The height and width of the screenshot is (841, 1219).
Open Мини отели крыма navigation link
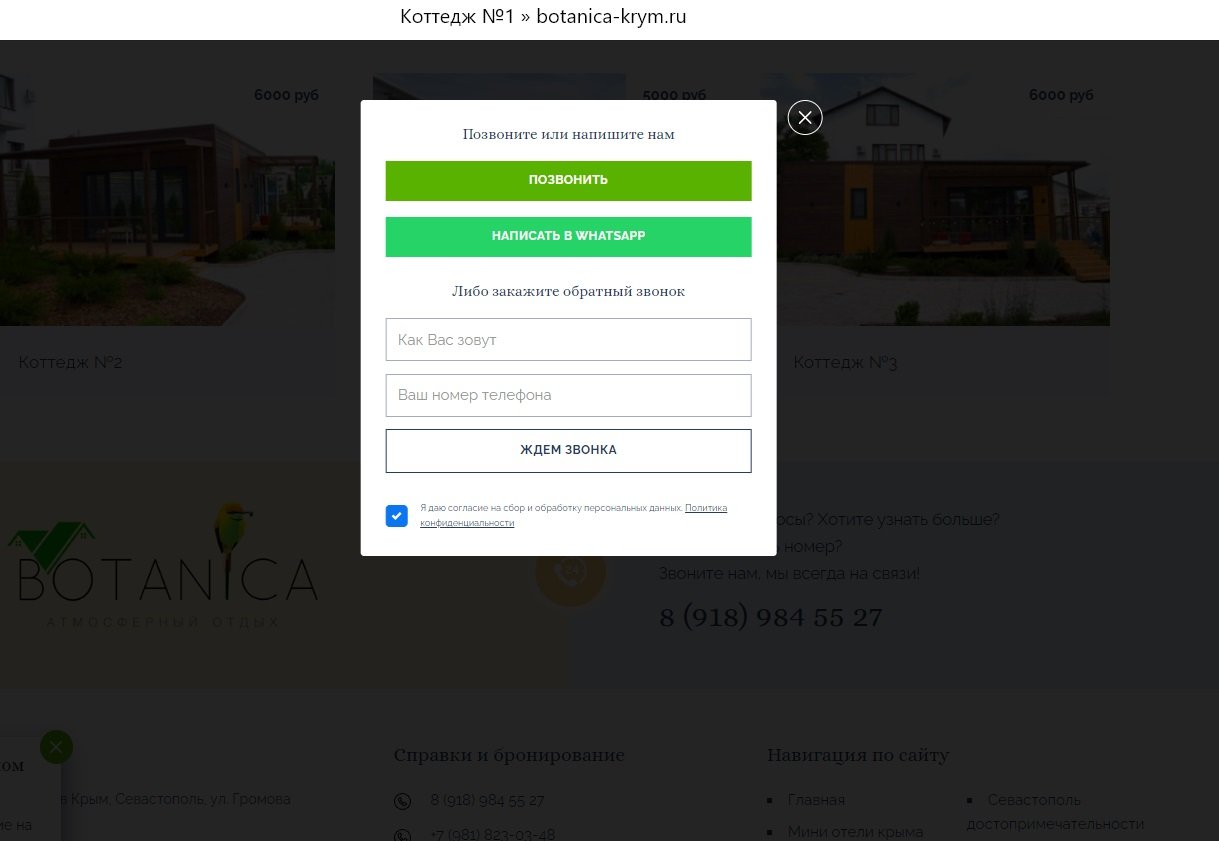tap(855, 832)
